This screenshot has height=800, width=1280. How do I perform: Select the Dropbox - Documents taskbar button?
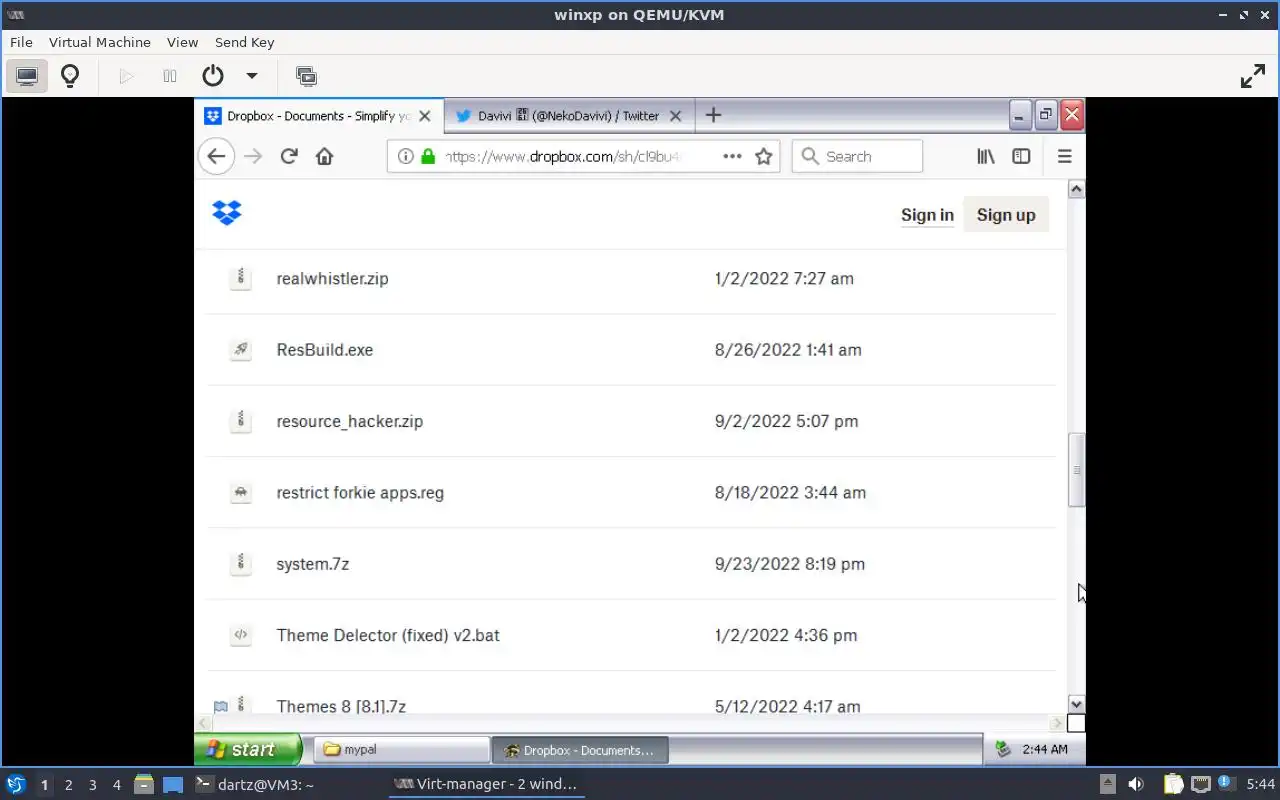tap(579, 750)
